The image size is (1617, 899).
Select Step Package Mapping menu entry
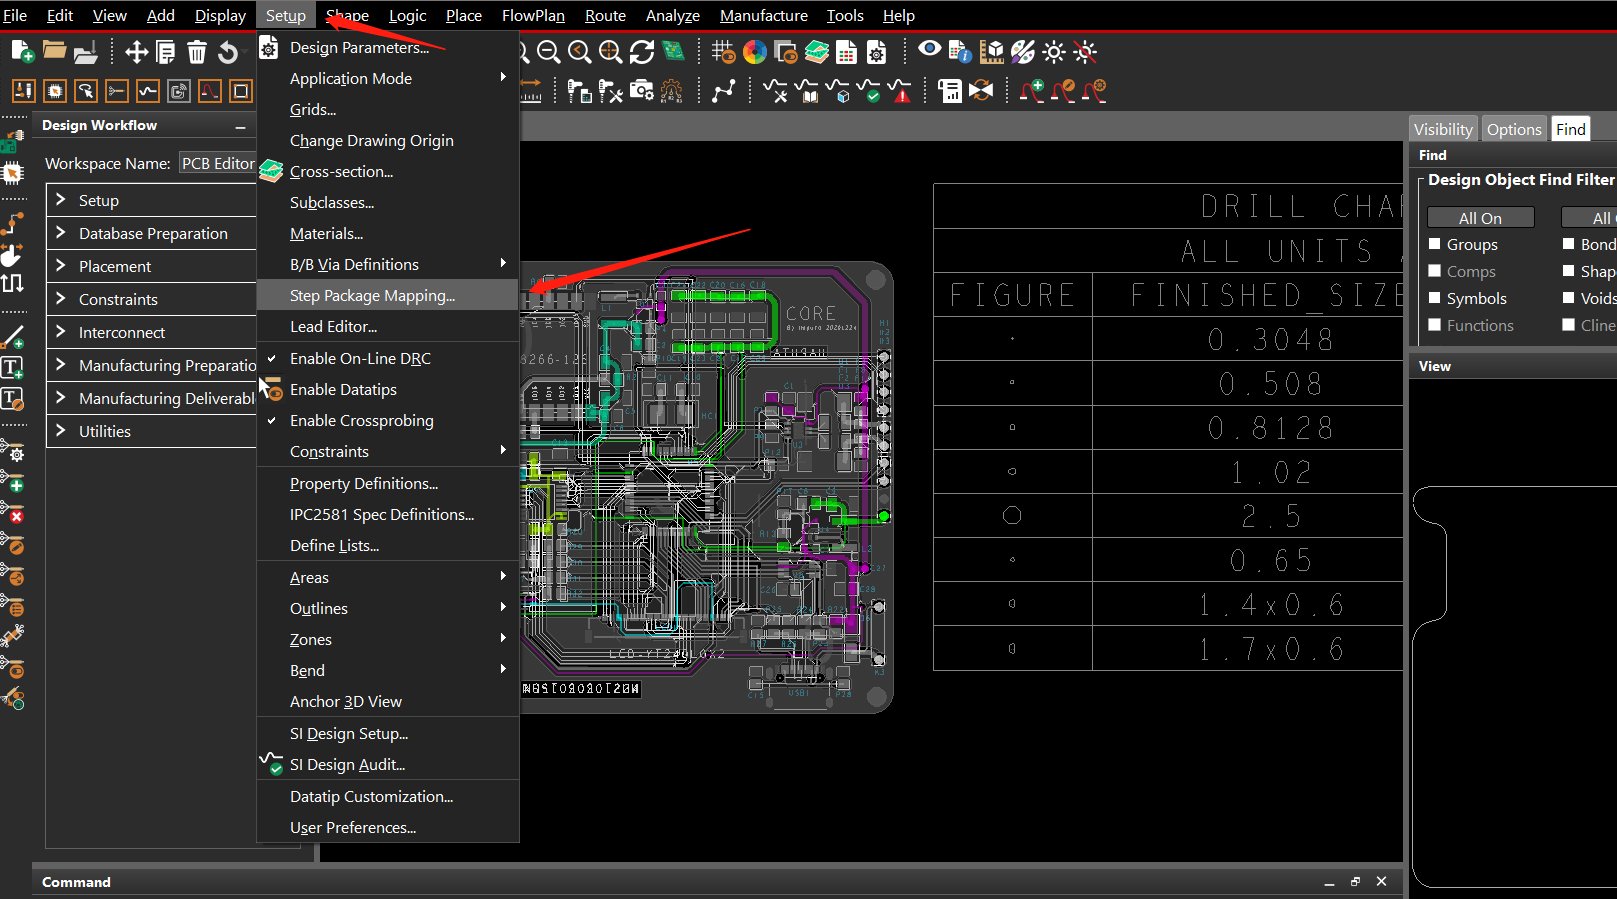pos(388,295)
